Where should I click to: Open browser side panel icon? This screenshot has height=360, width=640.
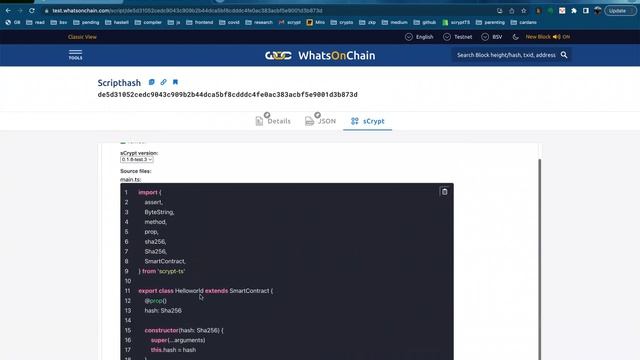[x=586, y=11]
